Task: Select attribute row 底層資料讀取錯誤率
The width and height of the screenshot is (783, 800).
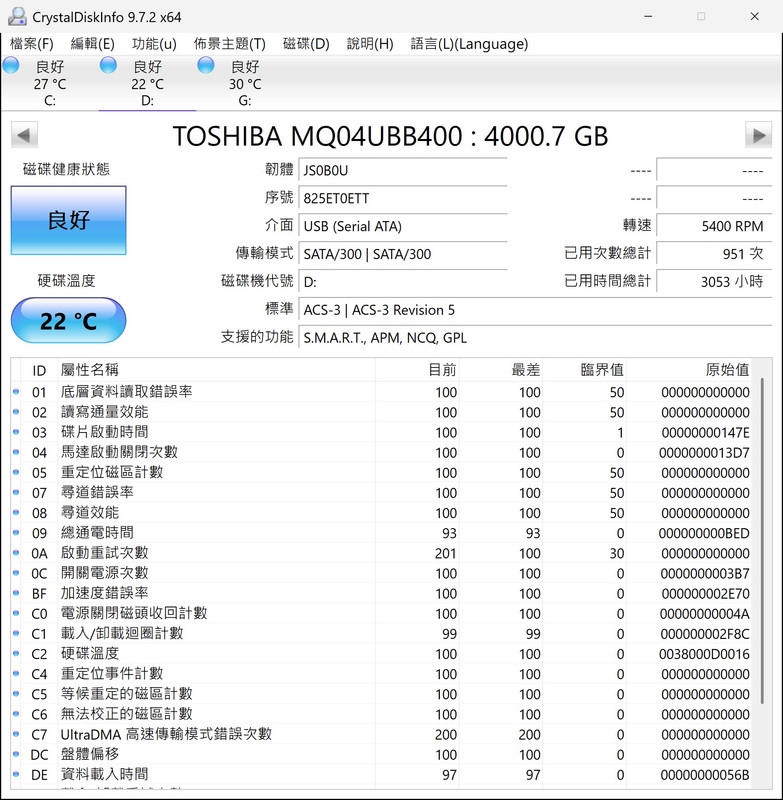Action: tap(381, 392)
